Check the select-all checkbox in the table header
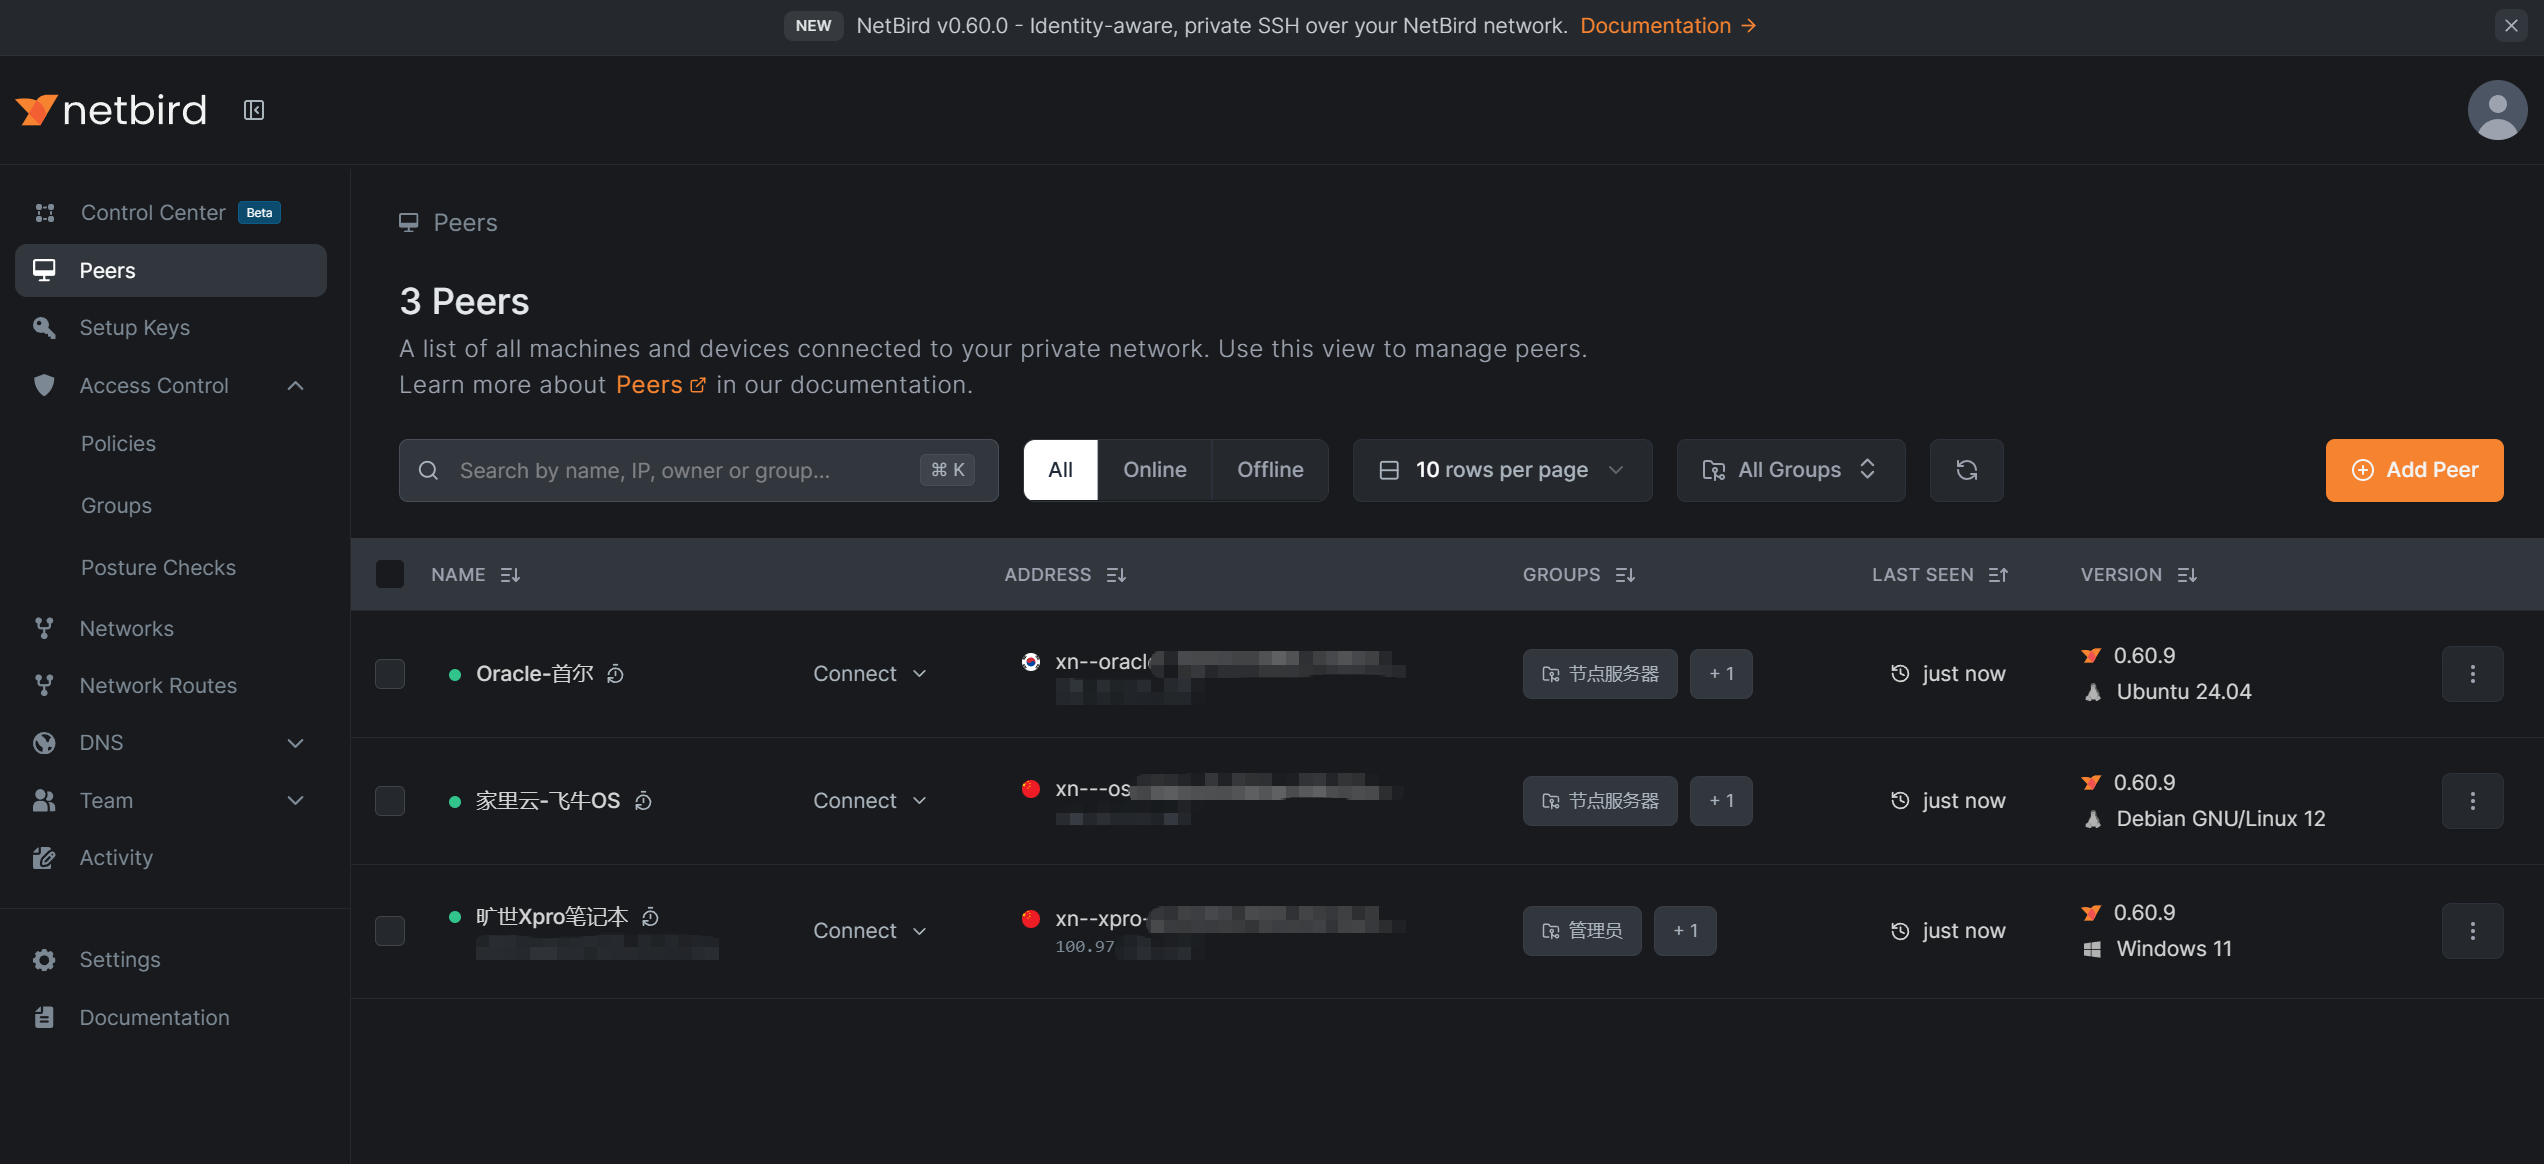The width and height of the screenshot is (2544, 1164). click(390, 575)
